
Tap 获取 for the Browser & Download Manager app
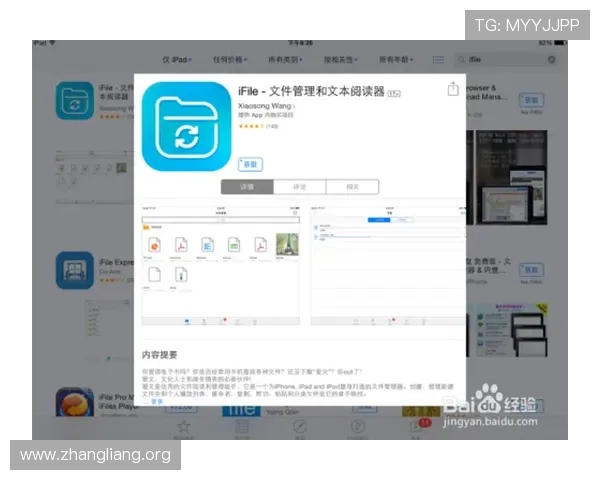pyautogui.click(x=532, y=100)
